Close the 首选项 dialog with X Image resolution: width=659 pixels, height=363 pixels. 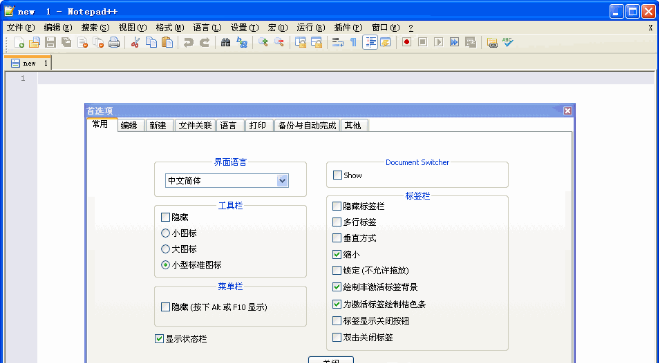(567, 110)
